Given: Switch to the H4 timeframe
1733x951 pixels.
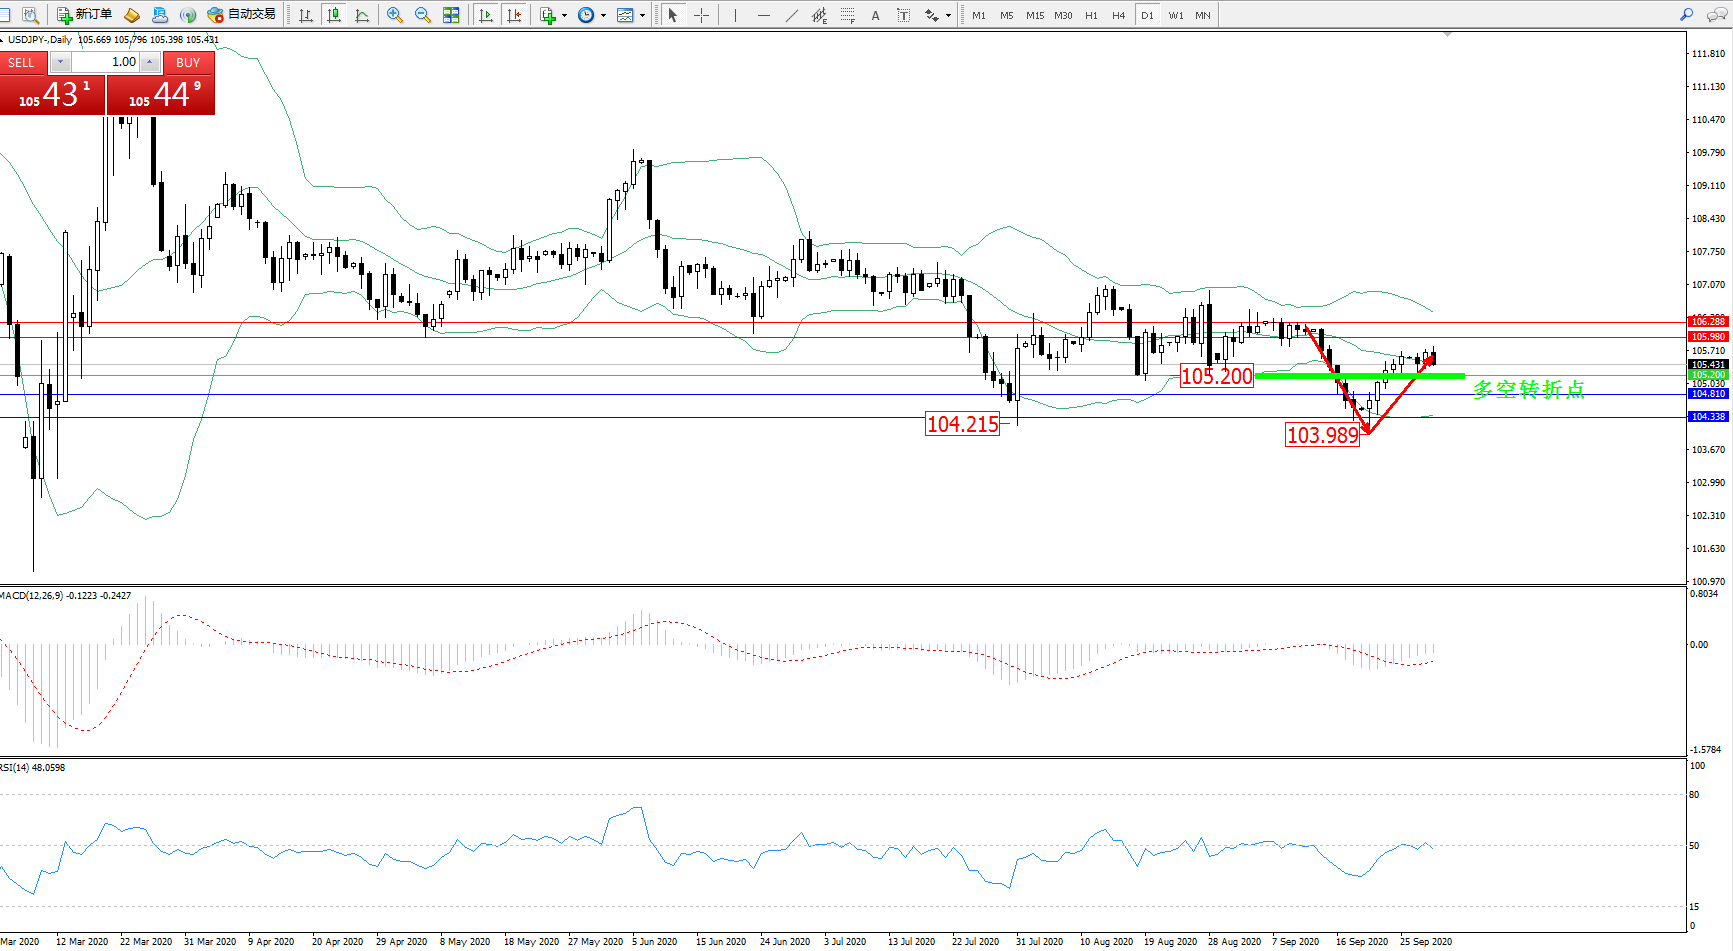Looking at the screenshot, I should 1118,15.
